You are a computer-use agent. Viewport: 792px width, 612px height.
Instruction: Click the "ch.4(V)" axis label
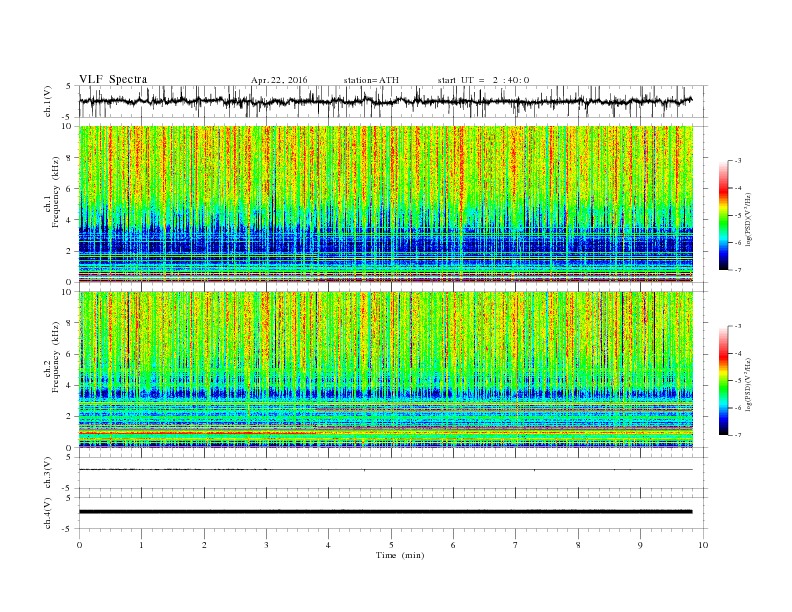[48, 513]
